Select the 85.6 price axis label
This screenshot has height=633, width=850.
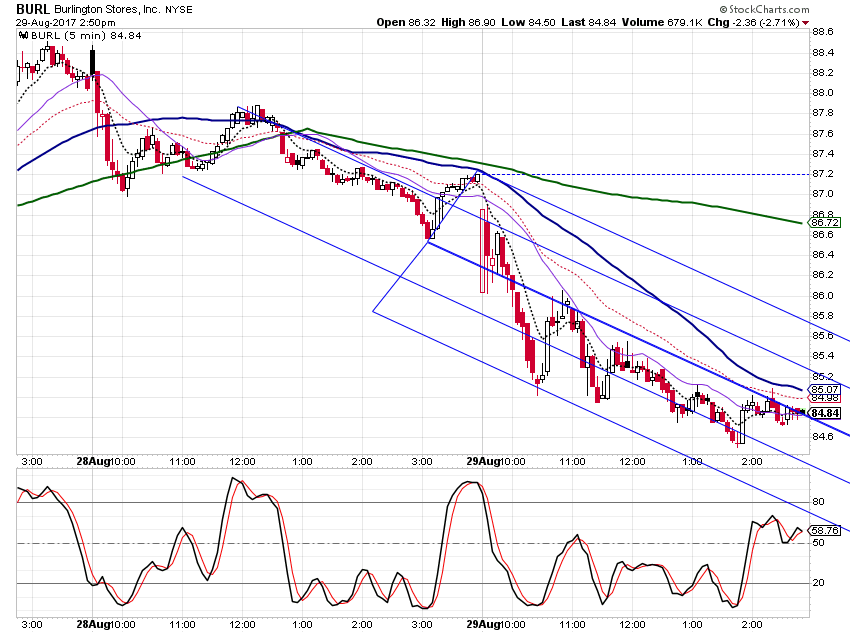(x=823, y=335)
